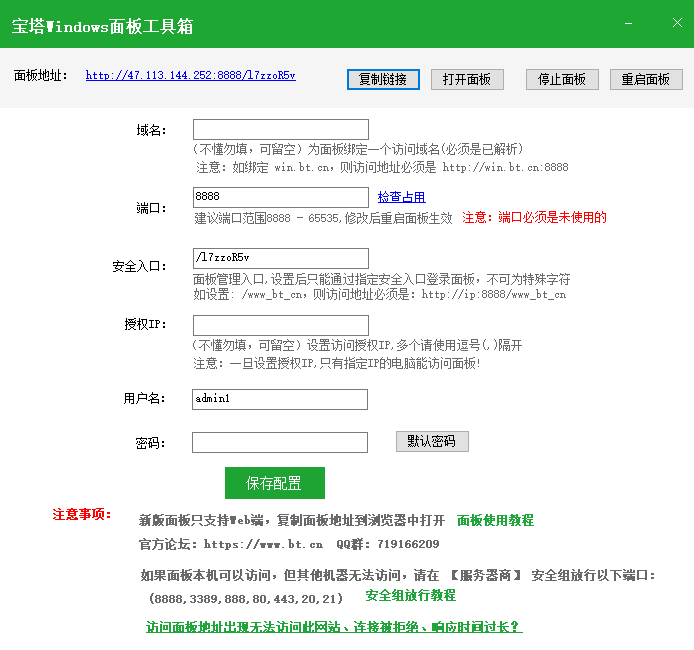Open the panel with 打开面板 button
This screenshot has height=650, width=694.
coord(467,80)
